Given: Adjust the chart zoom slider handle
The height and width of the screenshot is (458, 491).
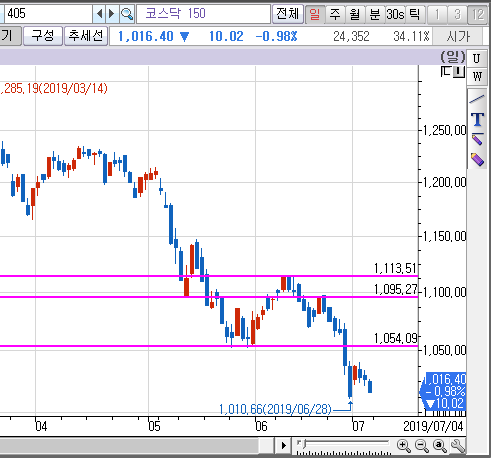Looking at the screenshot, I should coord(304,443).
